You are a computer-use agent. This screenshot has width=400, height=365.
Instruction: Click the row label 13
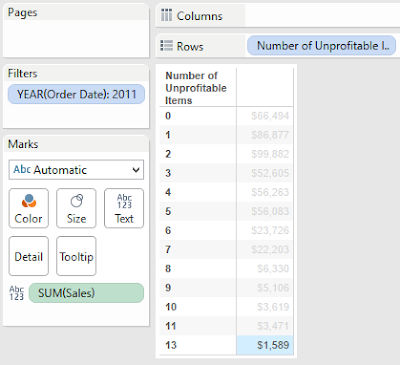tap(171, 345)
